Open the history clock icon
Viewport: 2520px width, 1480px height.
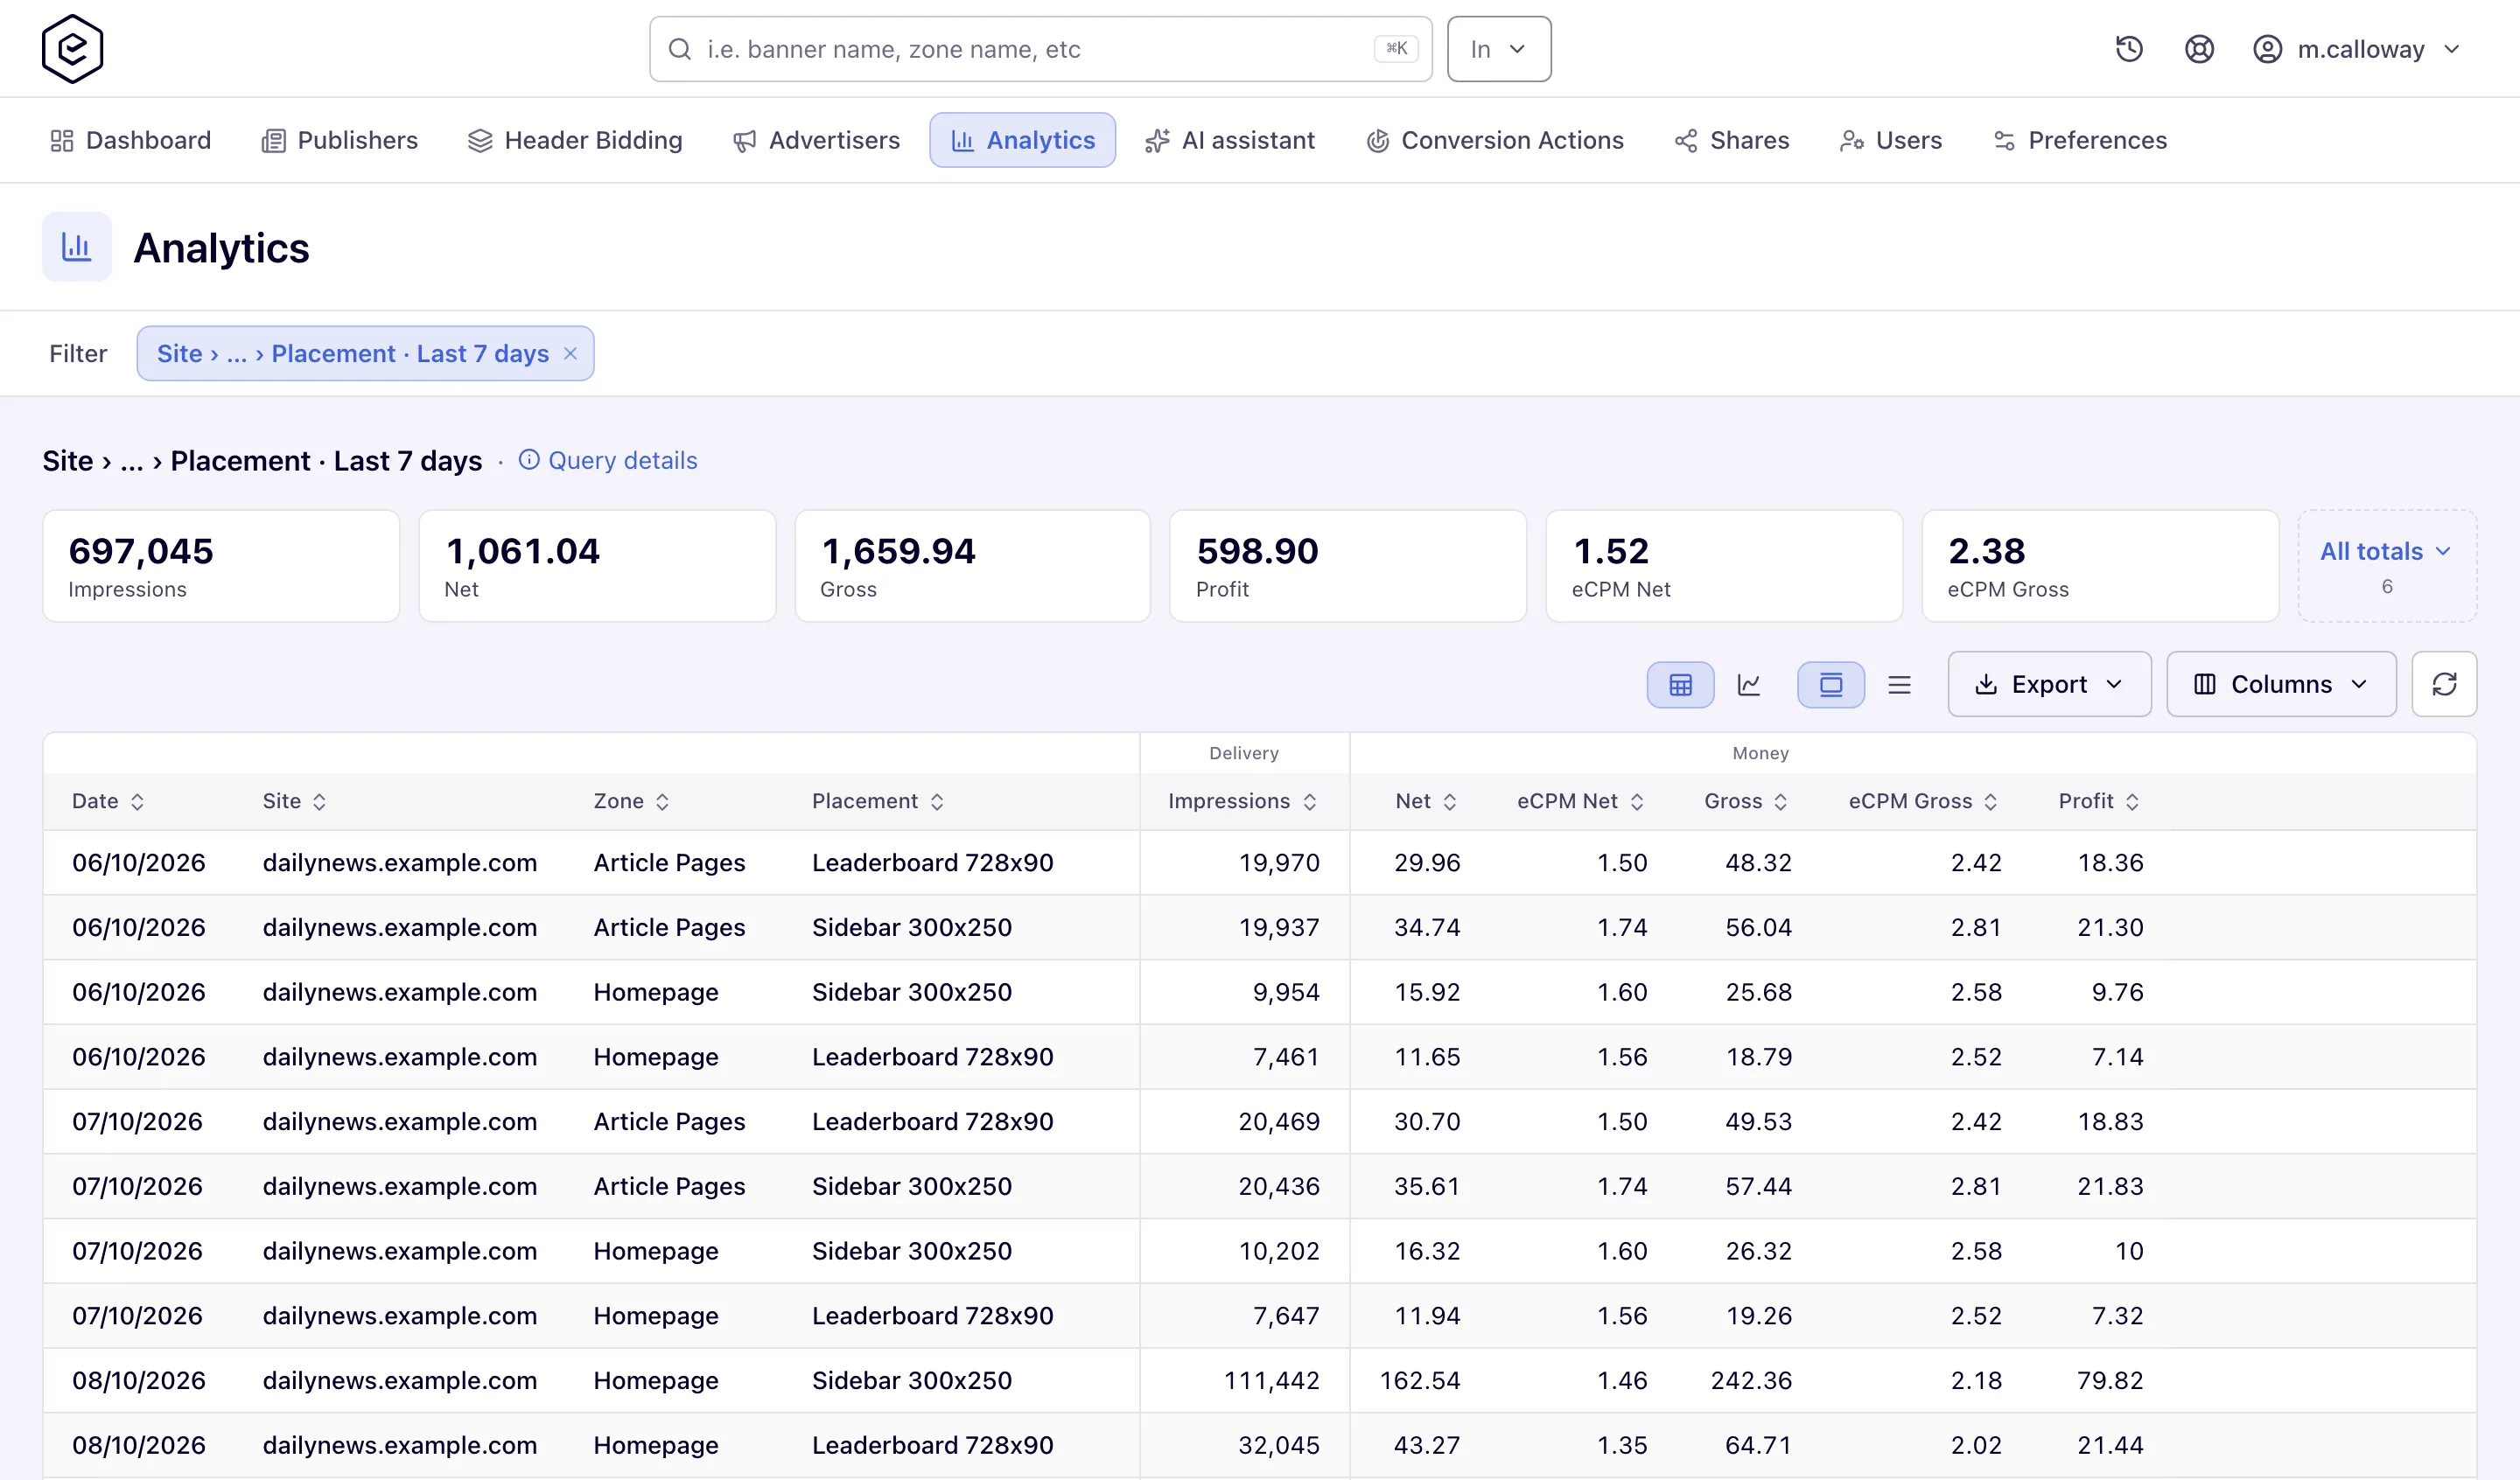pos(2129,49)
